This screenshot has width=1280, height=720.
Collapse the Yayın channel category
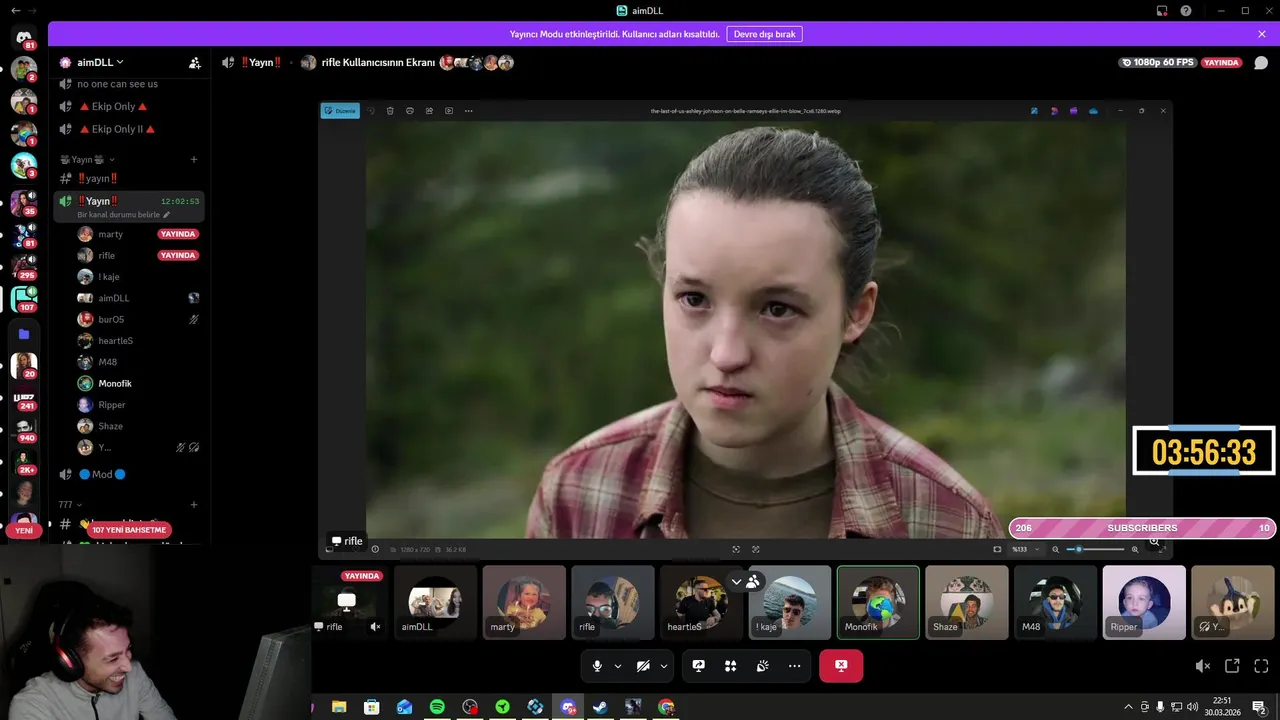(x=86, y=159)
